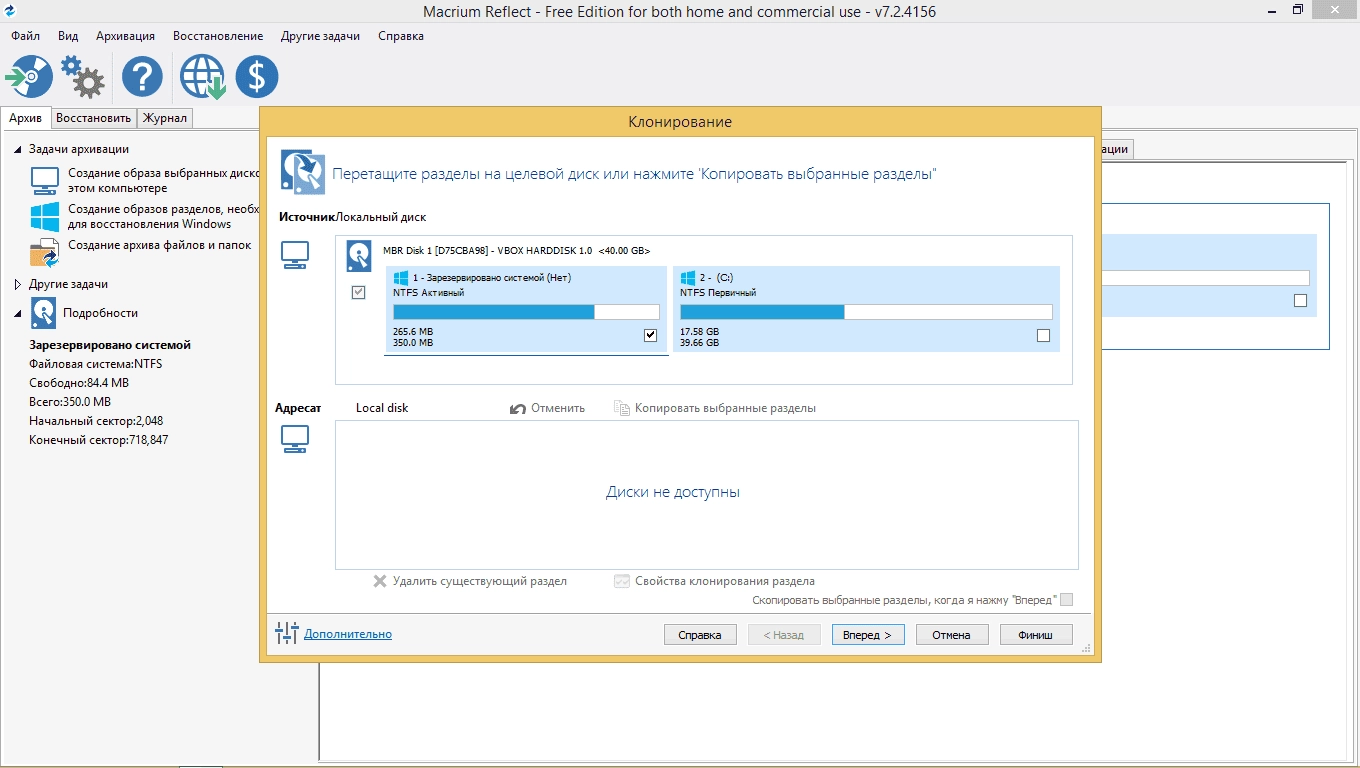1360x768 pixels.
Task: Click the destination computer monitor icon
Action: tap(295, 440)
